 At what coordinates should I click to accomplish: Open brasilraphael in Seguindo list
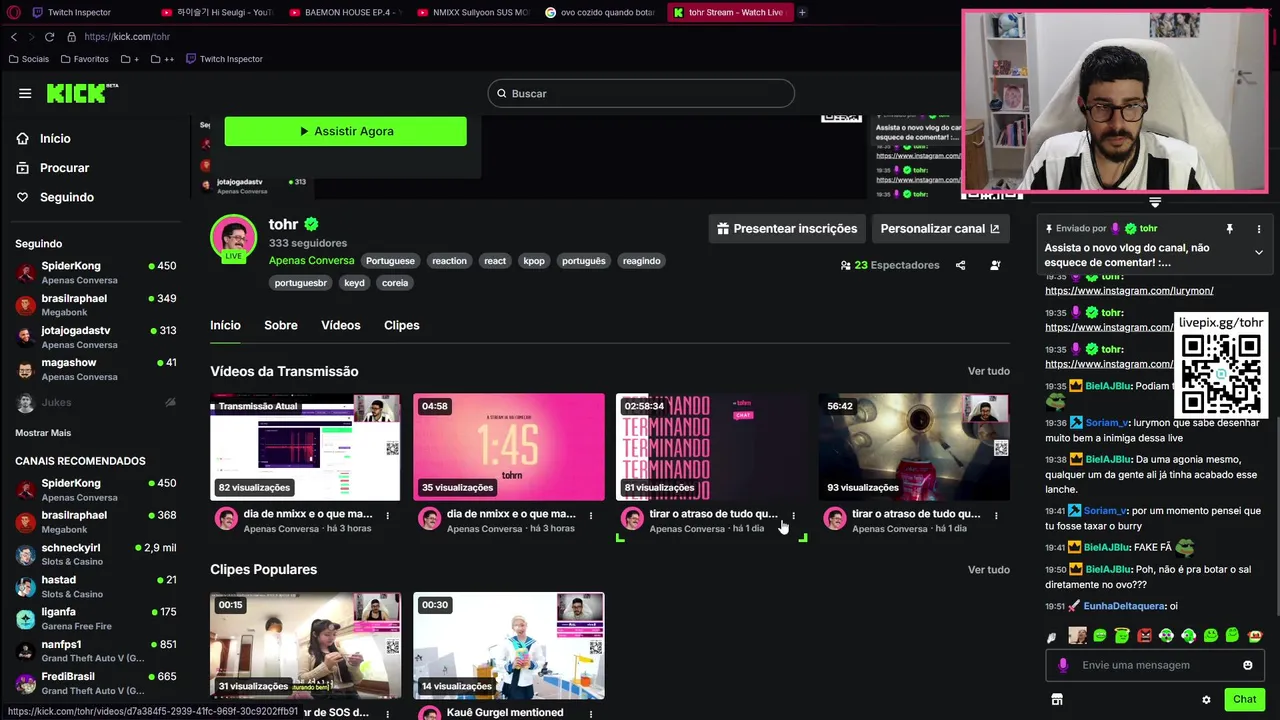pos(96,305)
